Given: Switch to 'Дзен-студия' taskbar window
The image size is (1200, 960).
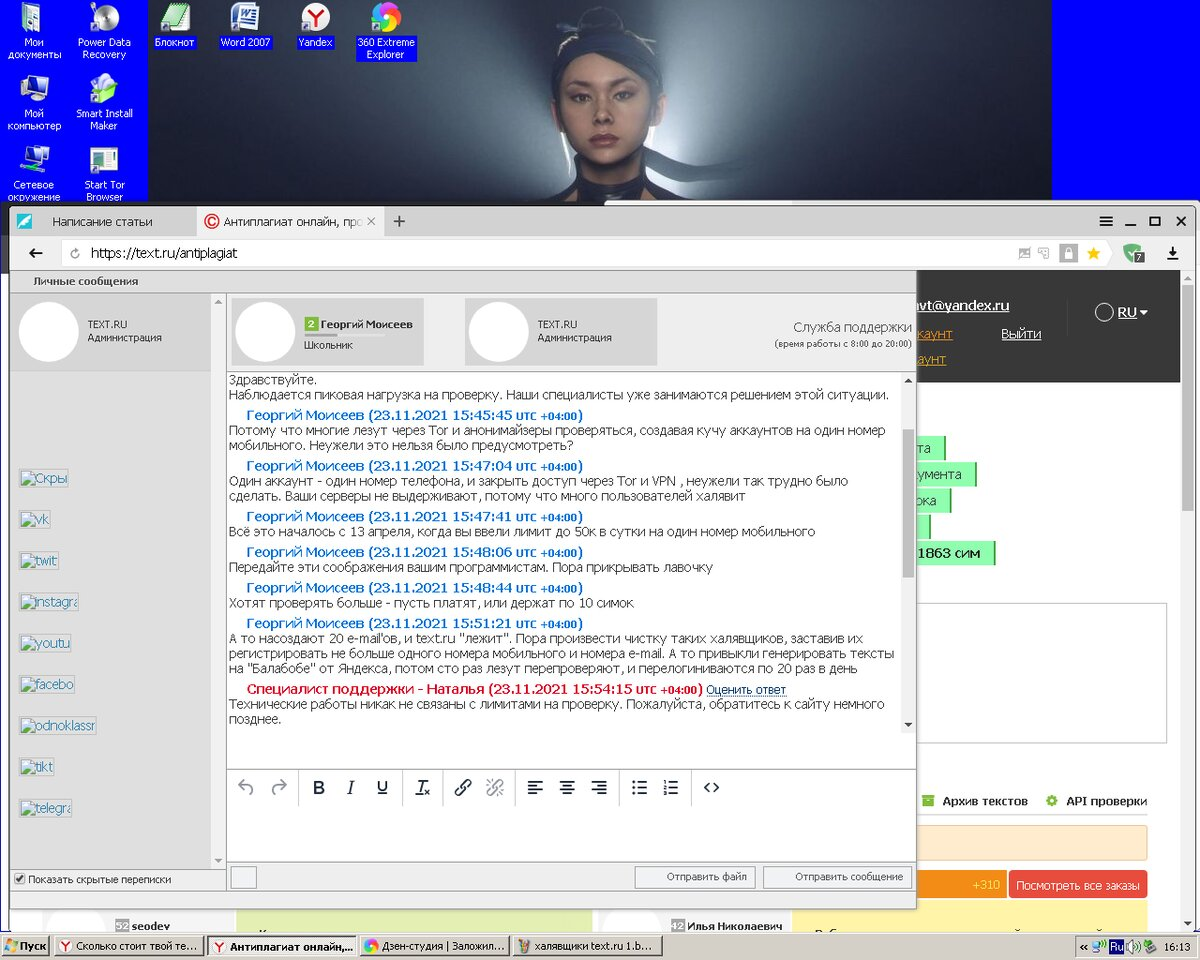Looking at the screenshot, I should [434, 946].
